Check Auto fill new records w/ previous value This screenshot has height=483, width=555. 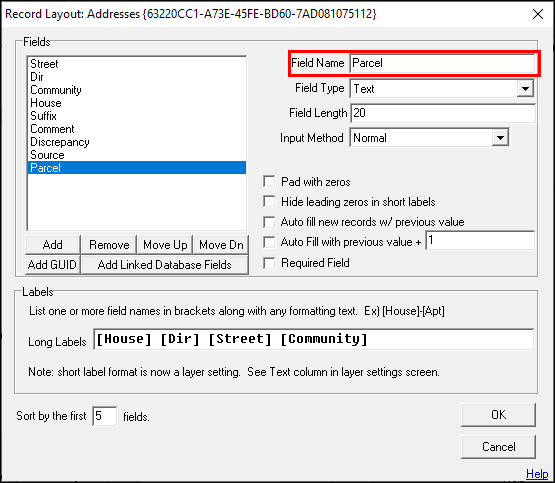click(269, 222)
